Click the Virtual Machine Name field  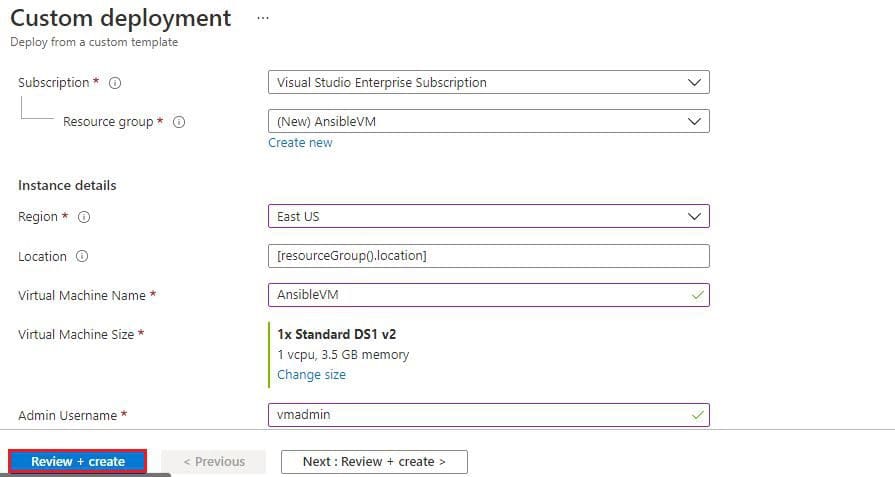(x=489, y=295)
